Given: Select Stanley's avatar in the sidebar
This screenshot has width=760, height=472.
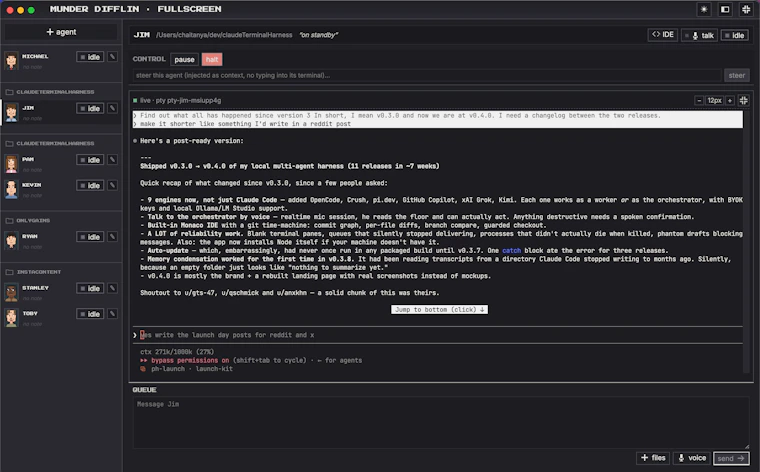Looking at the screenshot, I should [11, 292].
